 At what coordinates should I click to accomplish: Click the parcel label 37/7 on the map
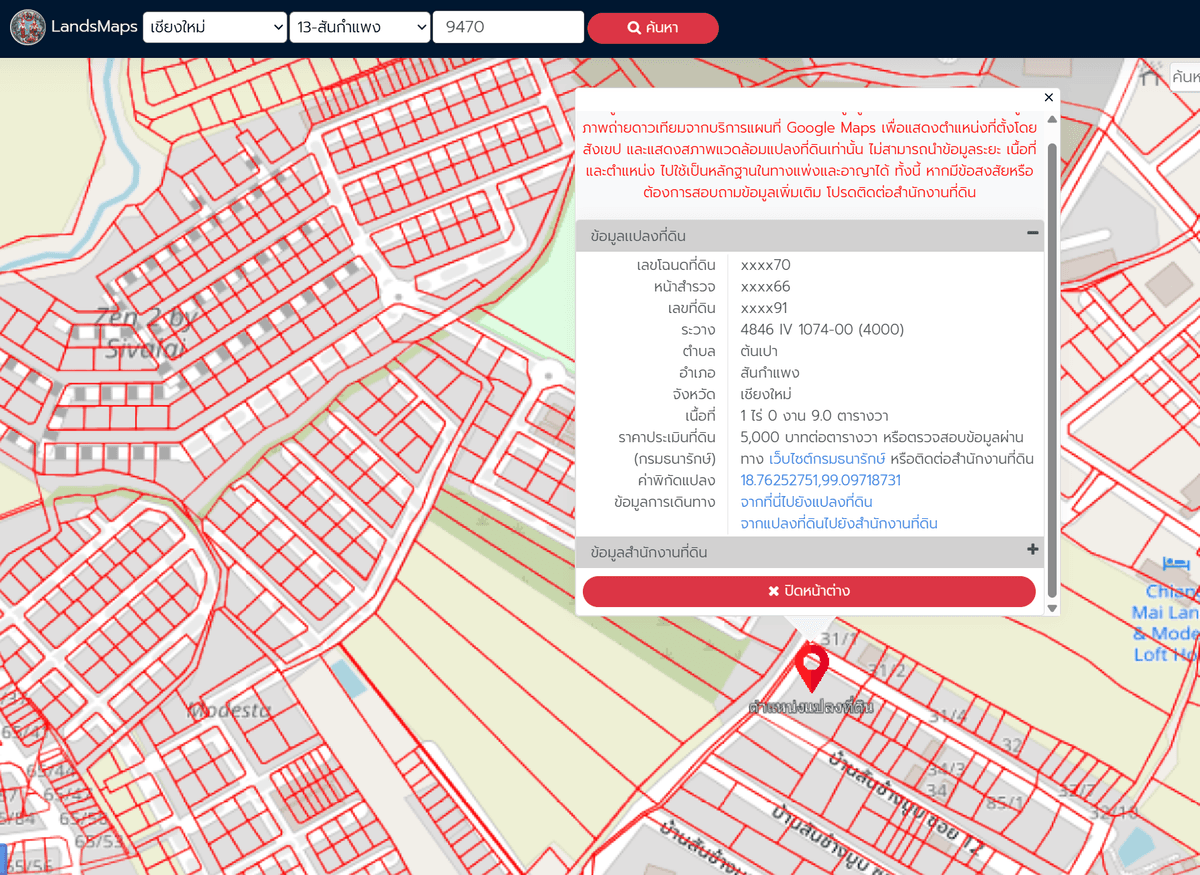(x=1077, y=790)
